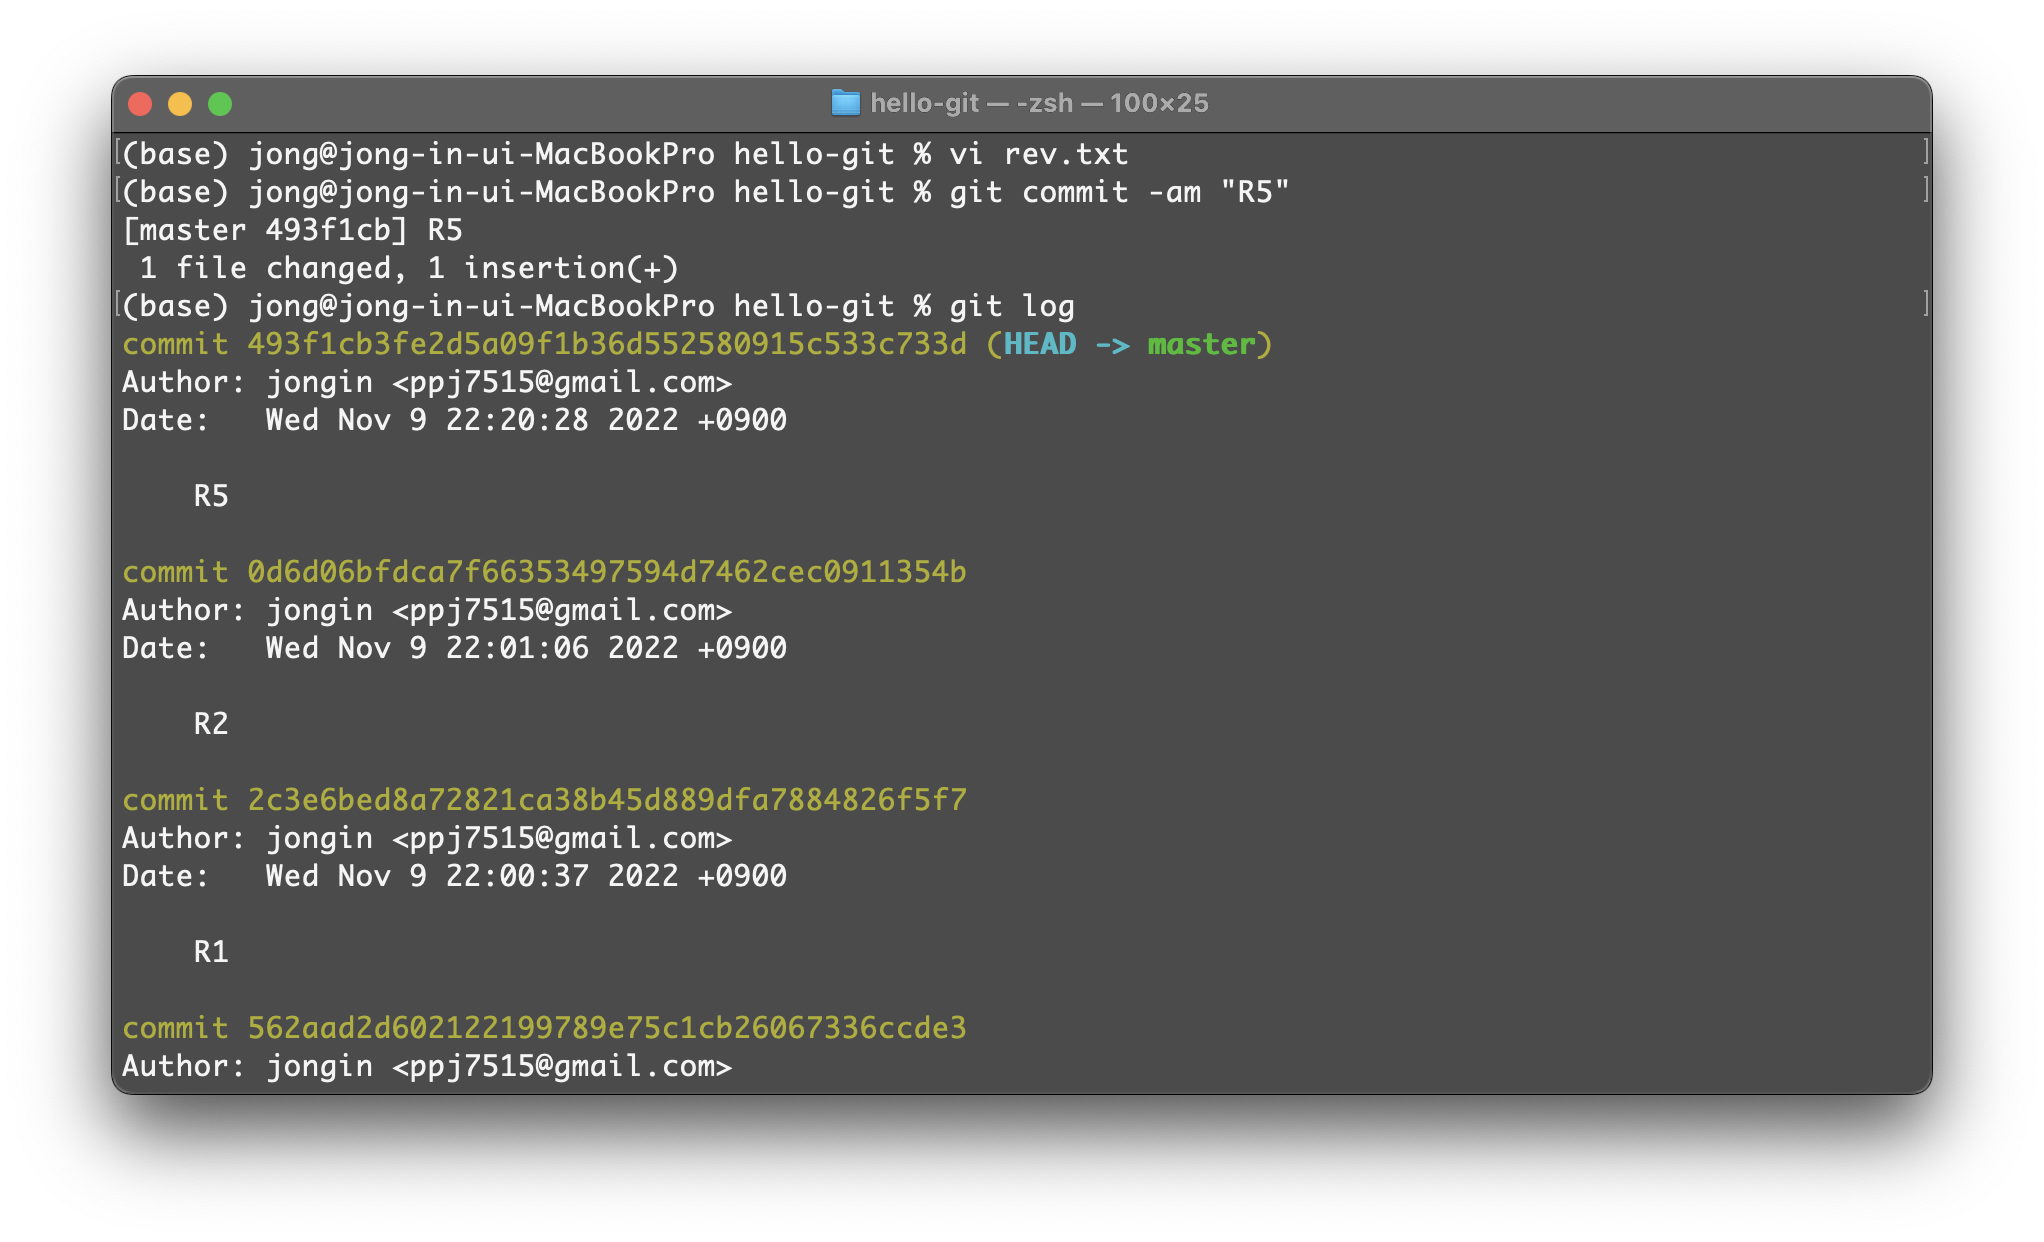The width and height of the screenshot is (2044, 1242).
Task: Click the commit hash starting with 562aad2d
Action: pos(607,1028)
